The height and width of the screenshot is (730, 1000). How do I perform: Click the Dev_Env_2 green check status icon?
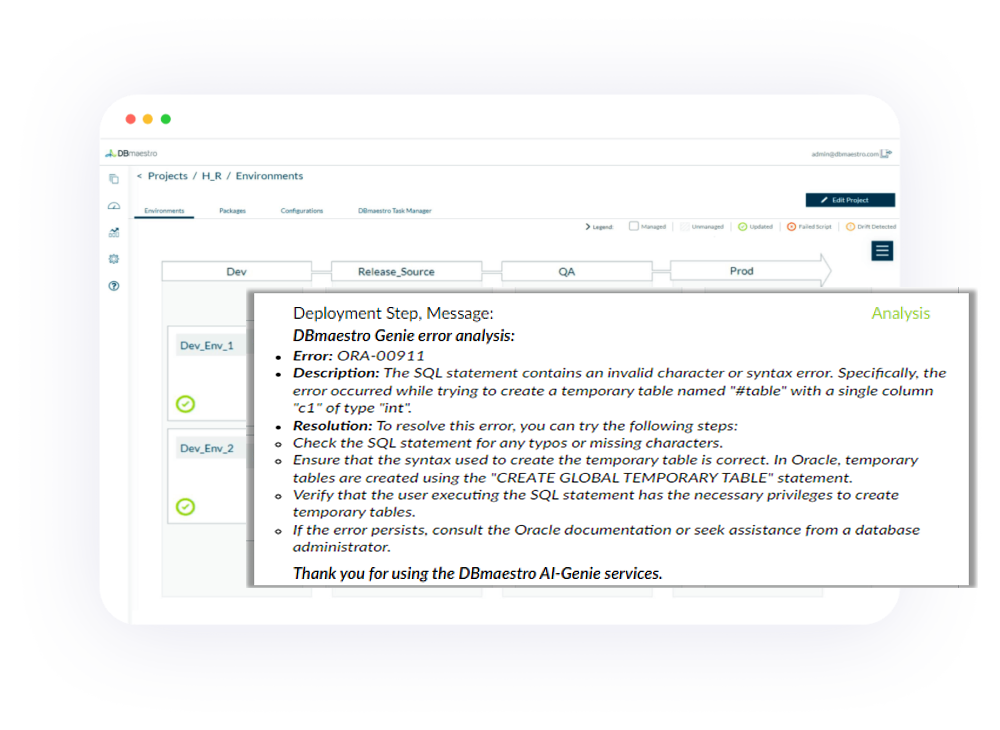coord(186,507)
